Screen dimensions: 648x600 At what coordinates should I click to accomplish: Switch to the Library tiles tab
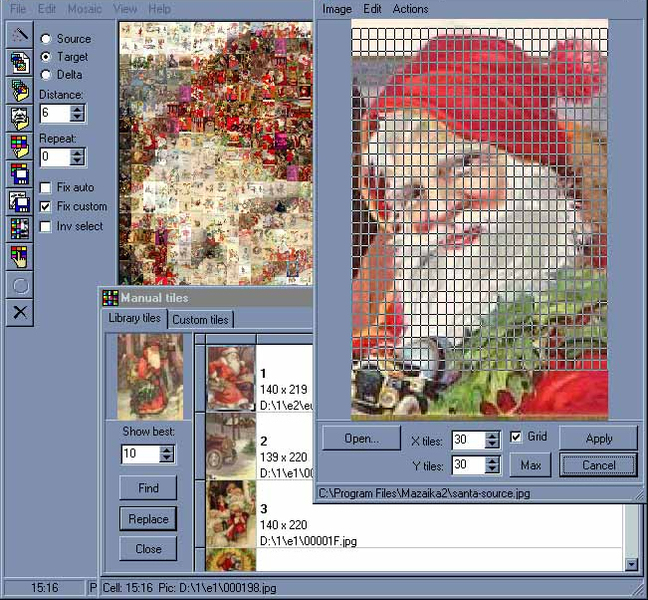point(135,318)
